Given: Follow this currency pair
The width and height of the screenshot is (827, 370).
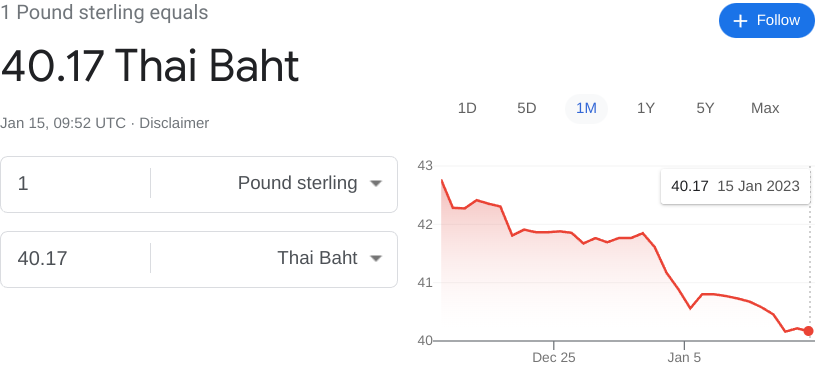Looking at the screenshot, I should (x=767, y=21).
